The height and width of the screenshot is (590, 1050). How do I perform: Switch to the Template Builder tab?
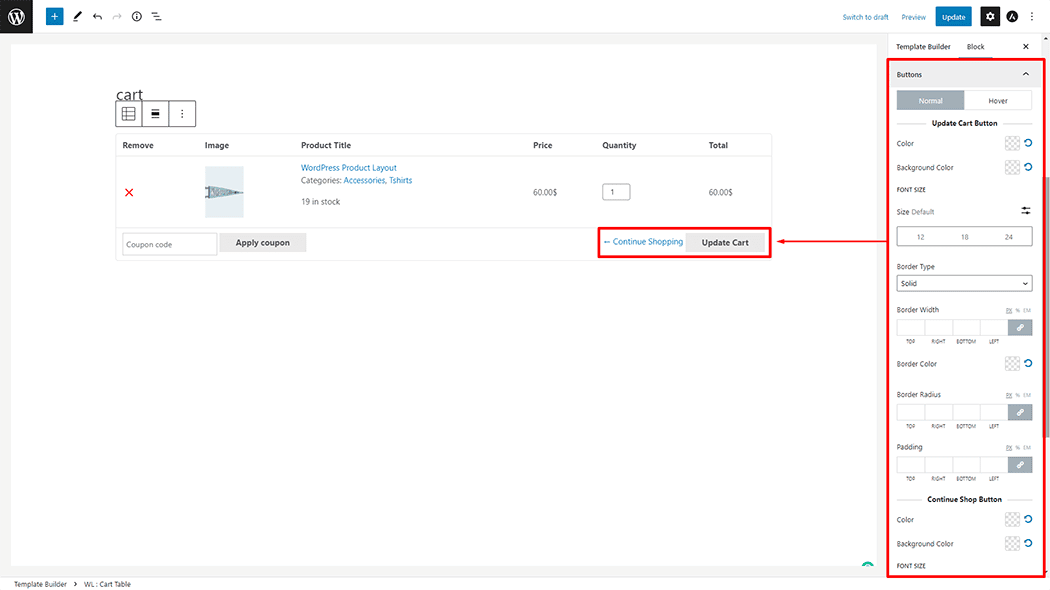(x=923, y=47)
